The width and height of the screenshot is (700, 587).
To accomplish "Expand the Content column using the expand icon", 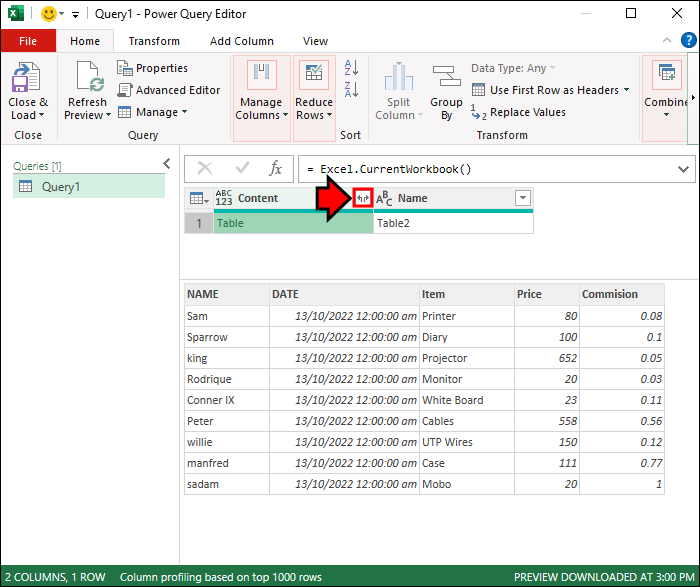I will [363, 199].
